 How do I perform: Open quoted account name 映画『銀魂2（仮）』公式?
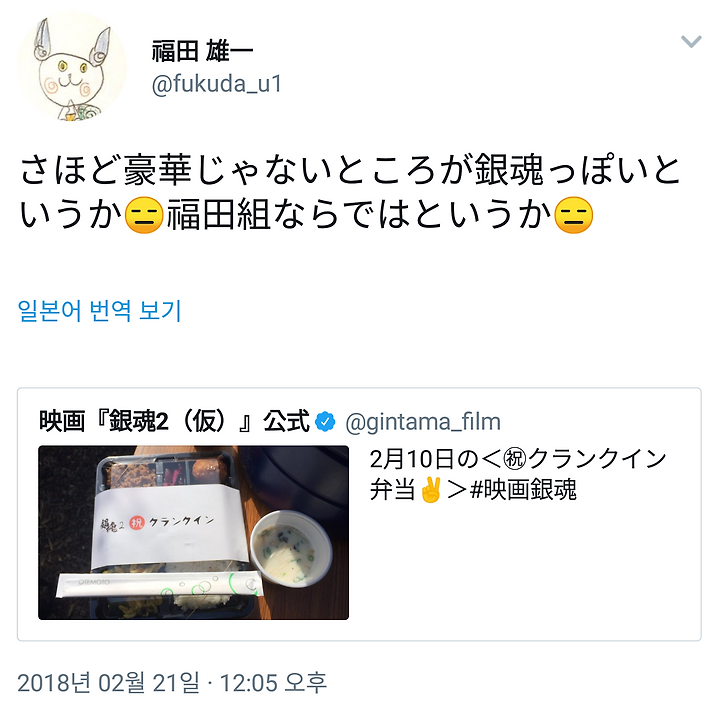(x=174, y=421)
